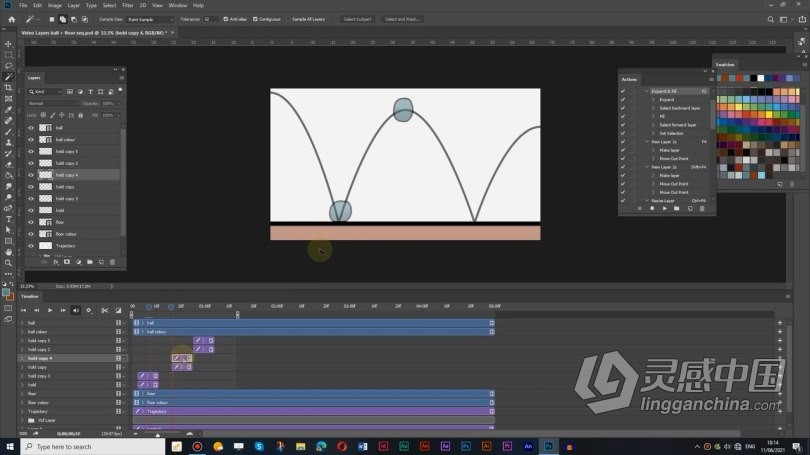Click the Select and Mask button
Screen dimensions: 810x455
(402, 19)
